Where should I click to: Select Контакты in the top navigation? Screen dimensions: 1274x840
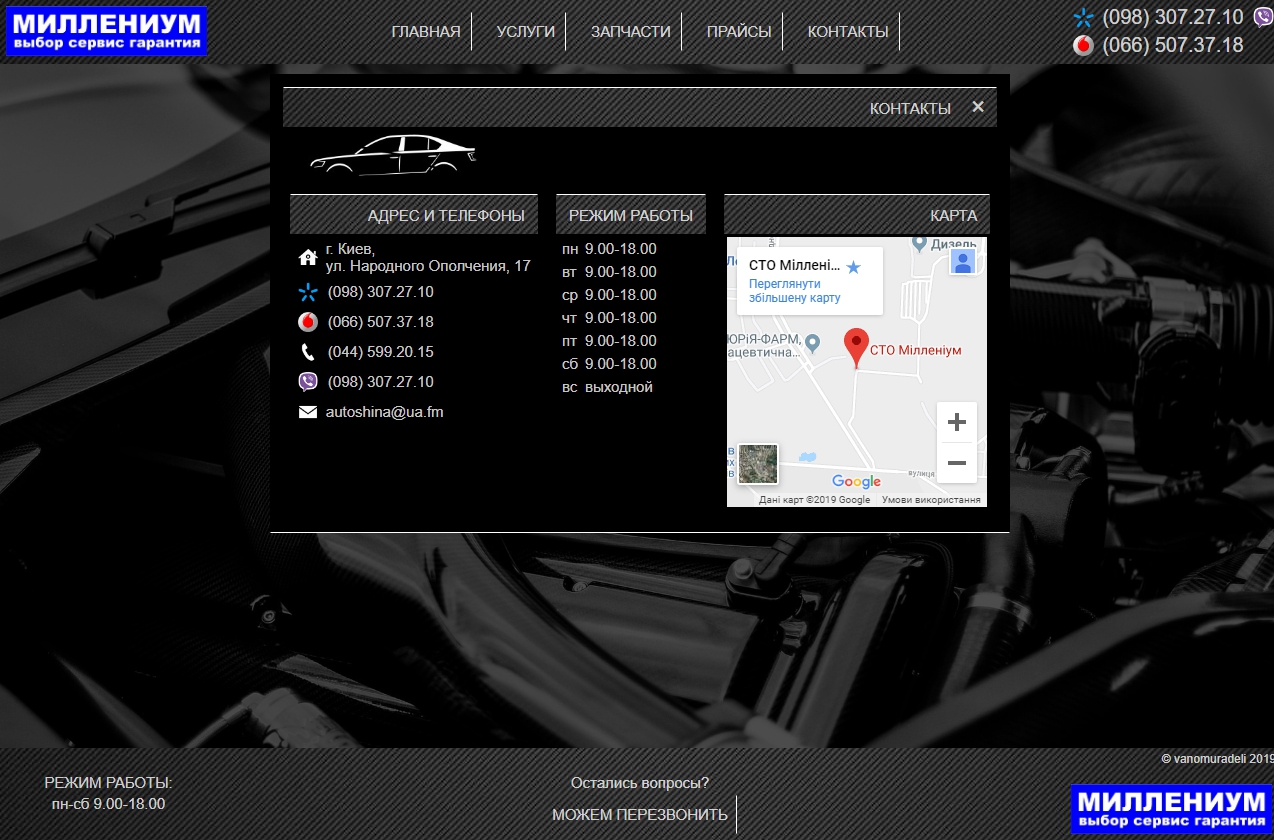[x=848, y=32]
